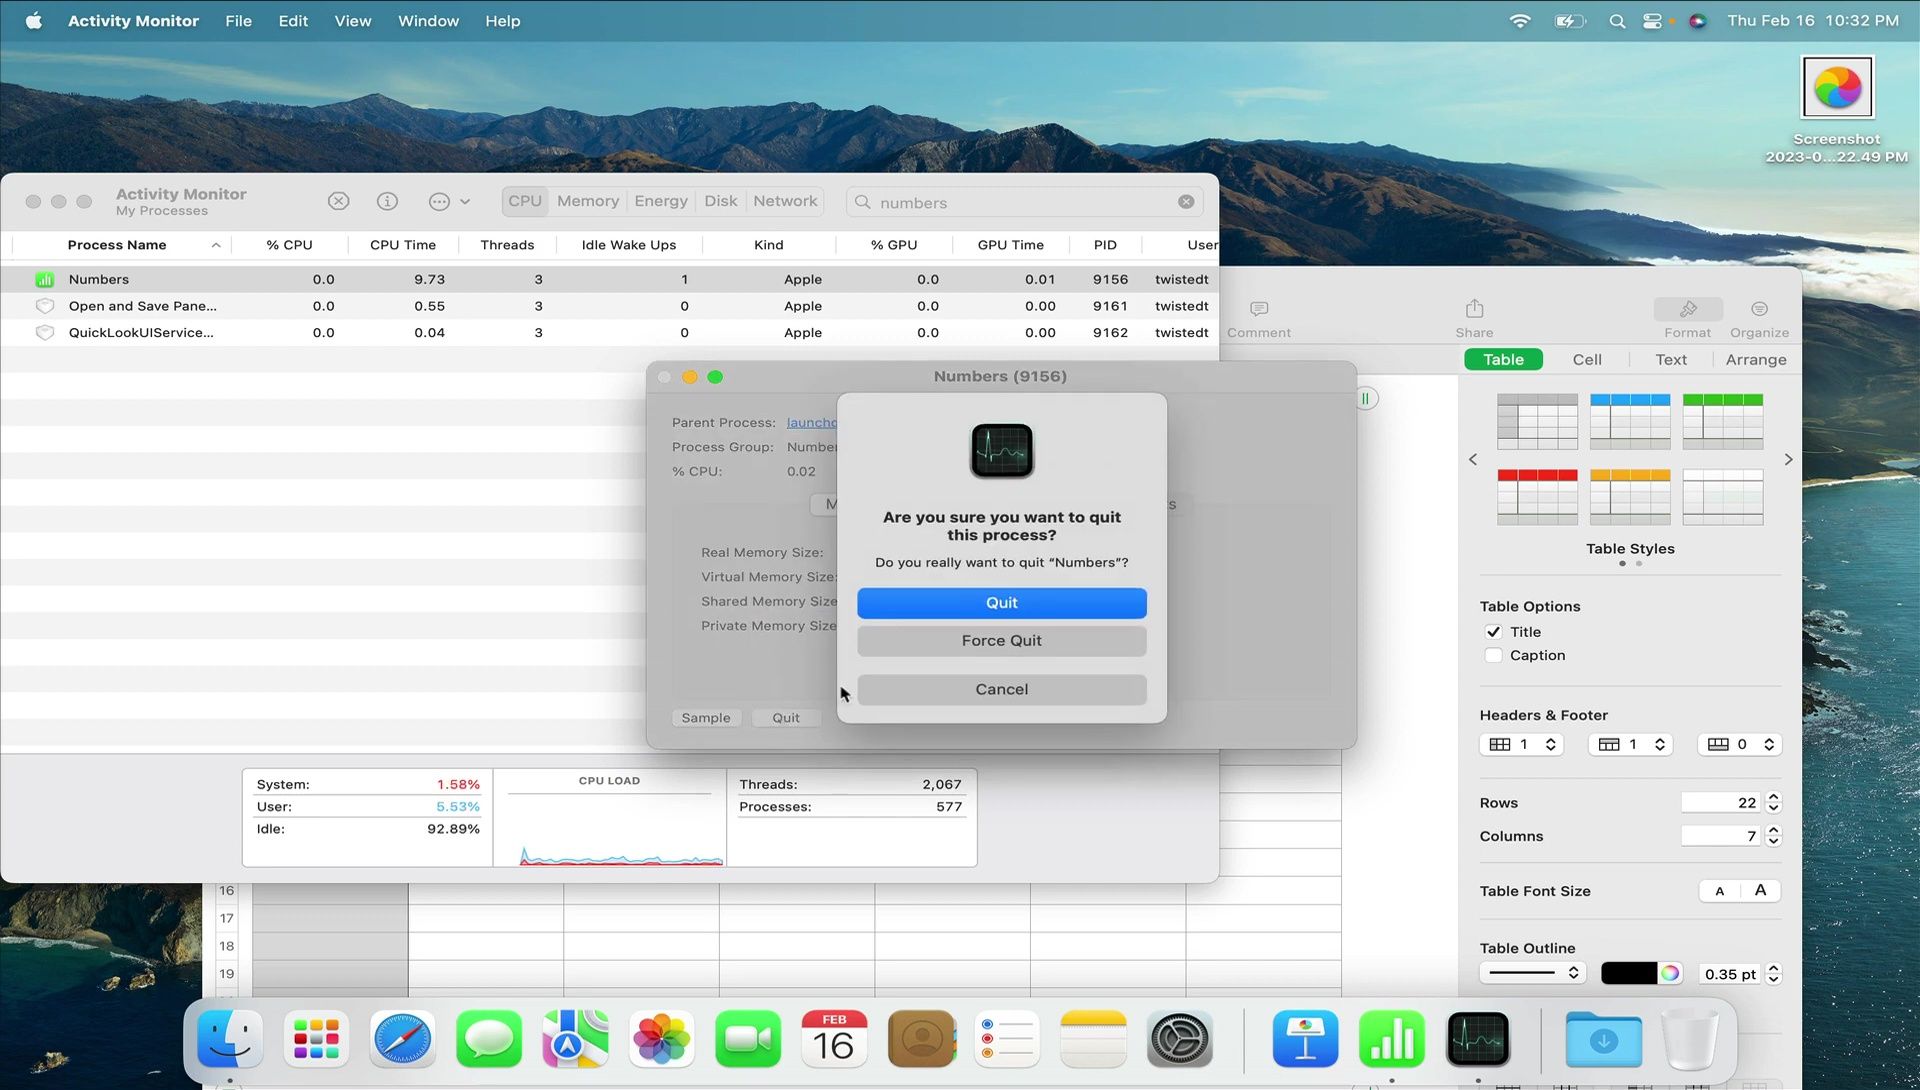Click the battery icon in the menu bar

tap(1570, 20)
